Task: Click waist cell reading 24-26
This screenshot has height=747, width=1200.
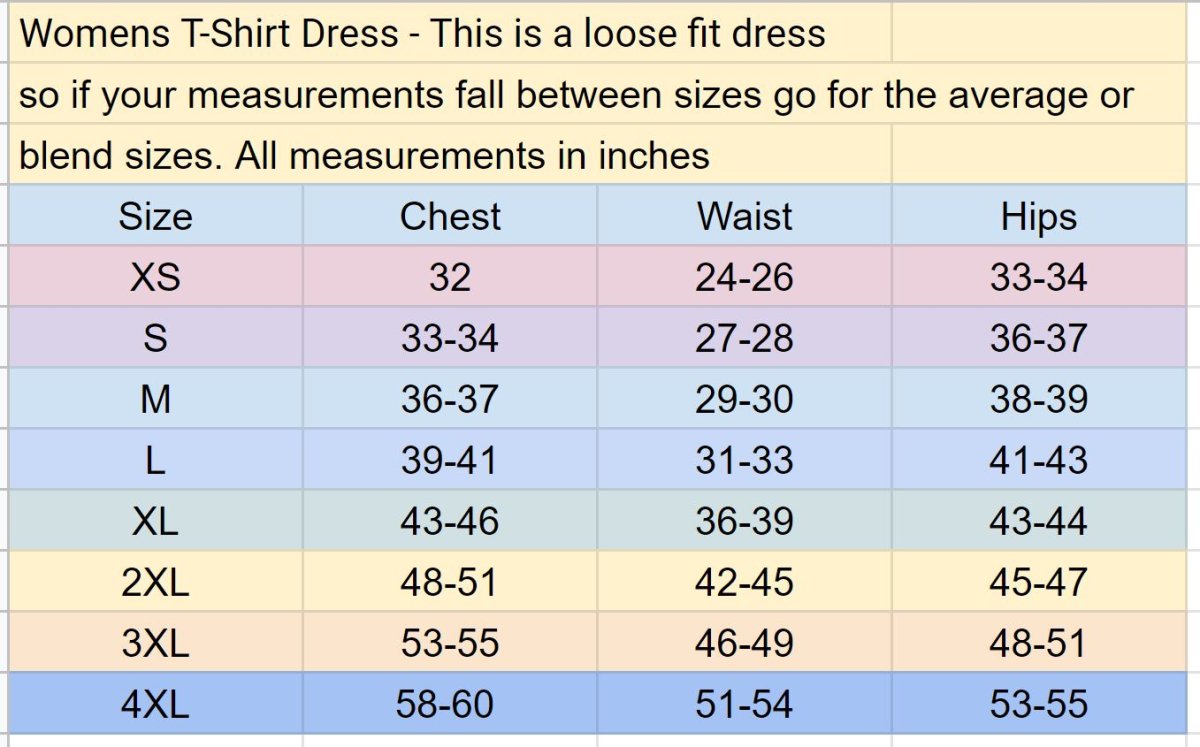Action: (744, 277)
